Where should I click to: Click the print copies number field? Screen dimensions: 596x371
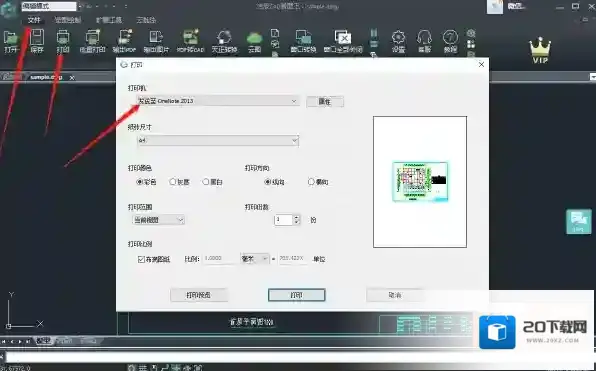(283, 220)
